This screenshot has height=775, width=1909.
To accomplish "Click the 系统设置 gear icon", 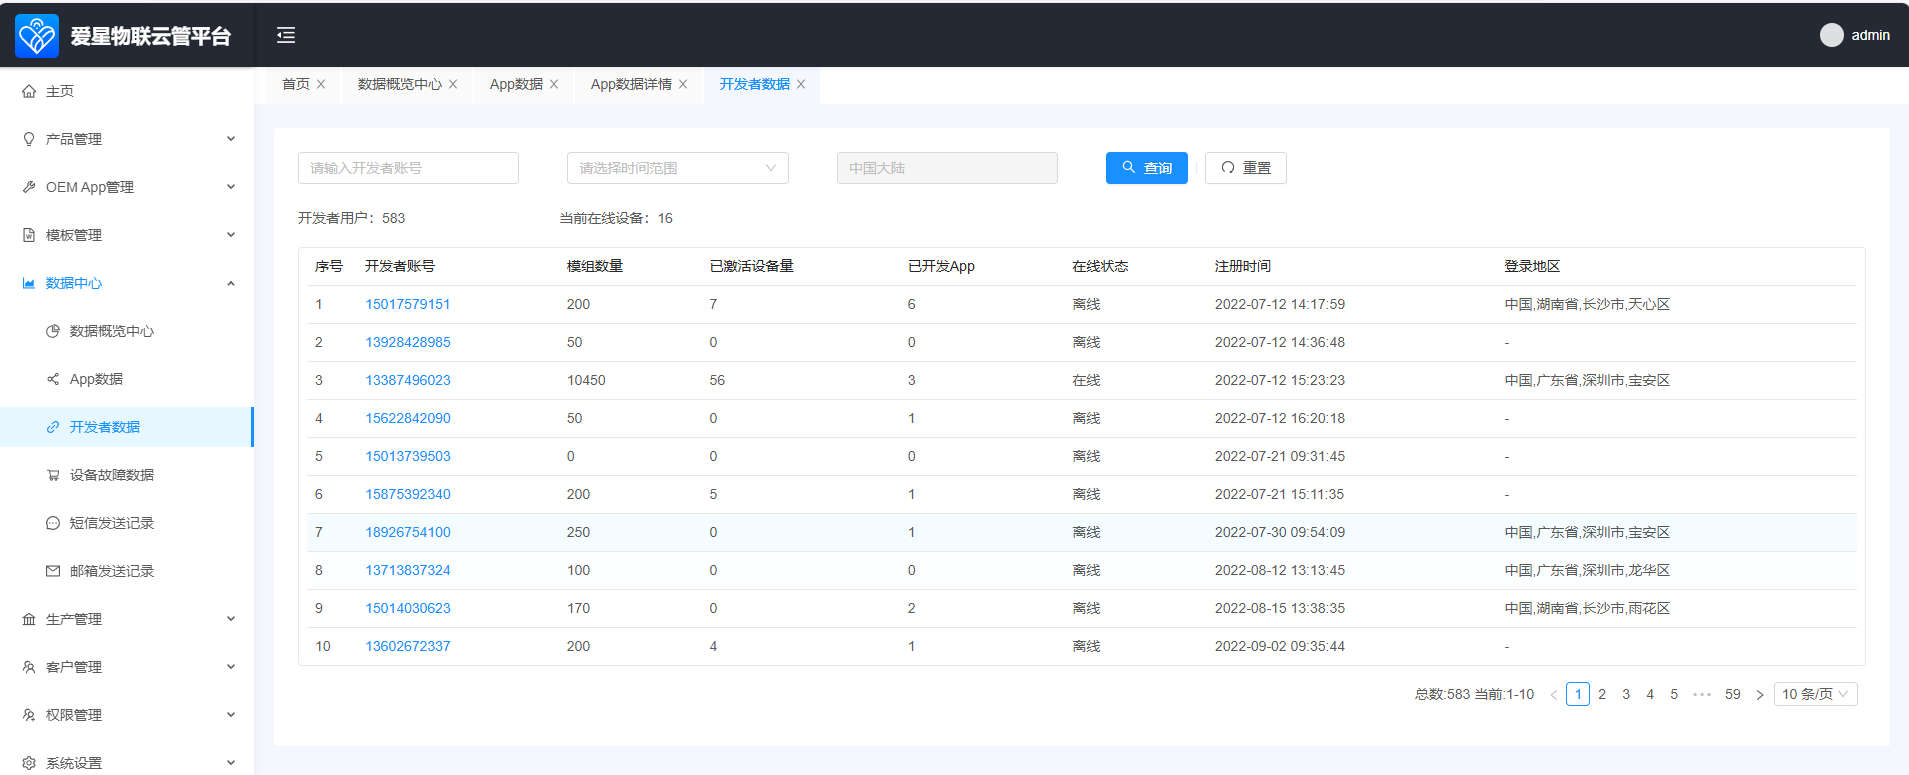I will [29, 763].
